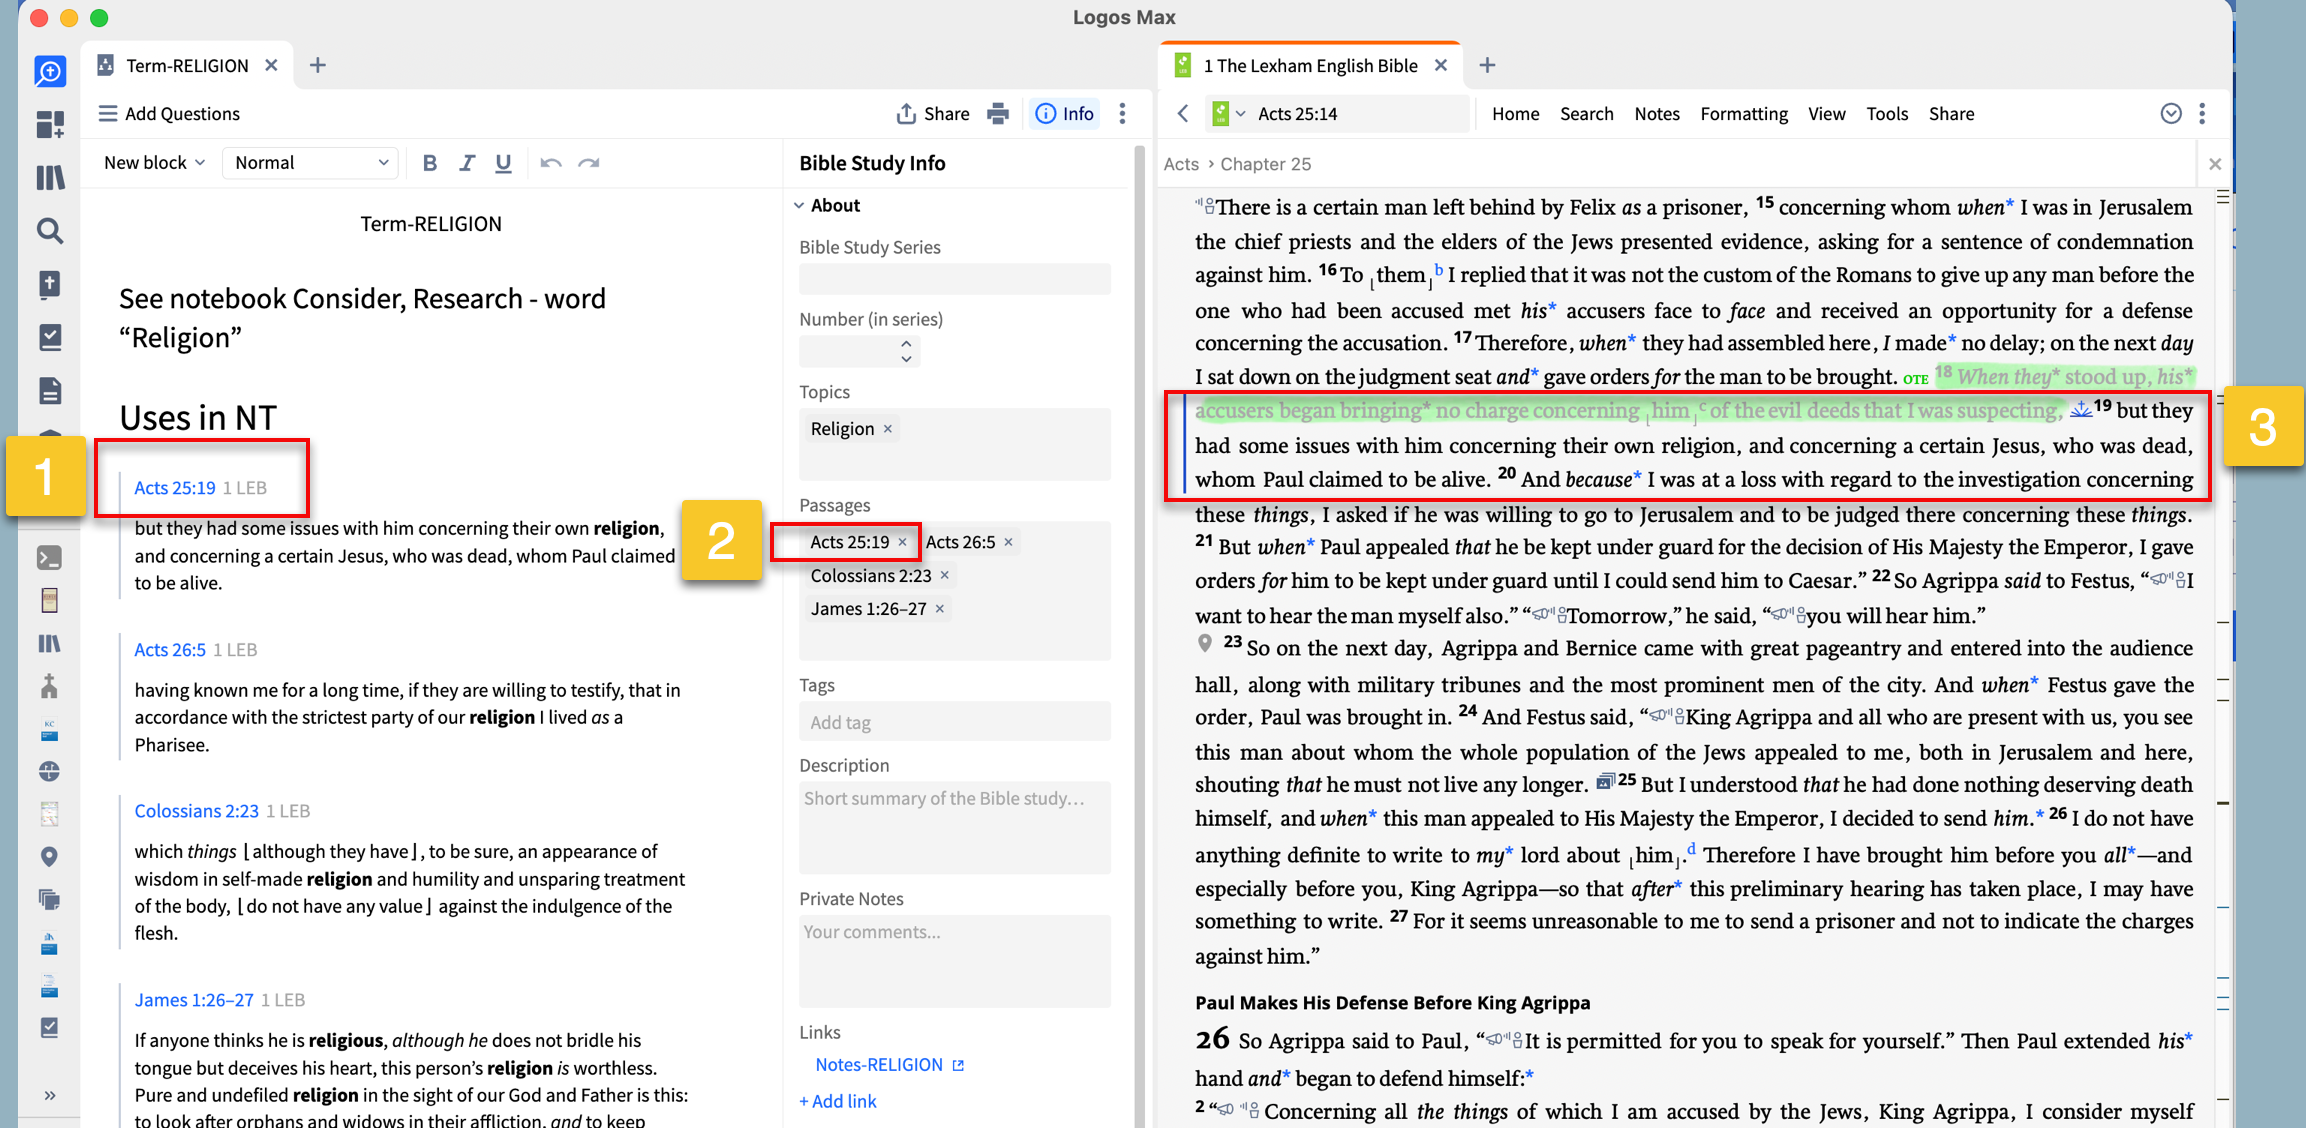This screenshot has width=2306, height=1128.
Task: Increase the Number in series stepper
Action: [906, 344]
